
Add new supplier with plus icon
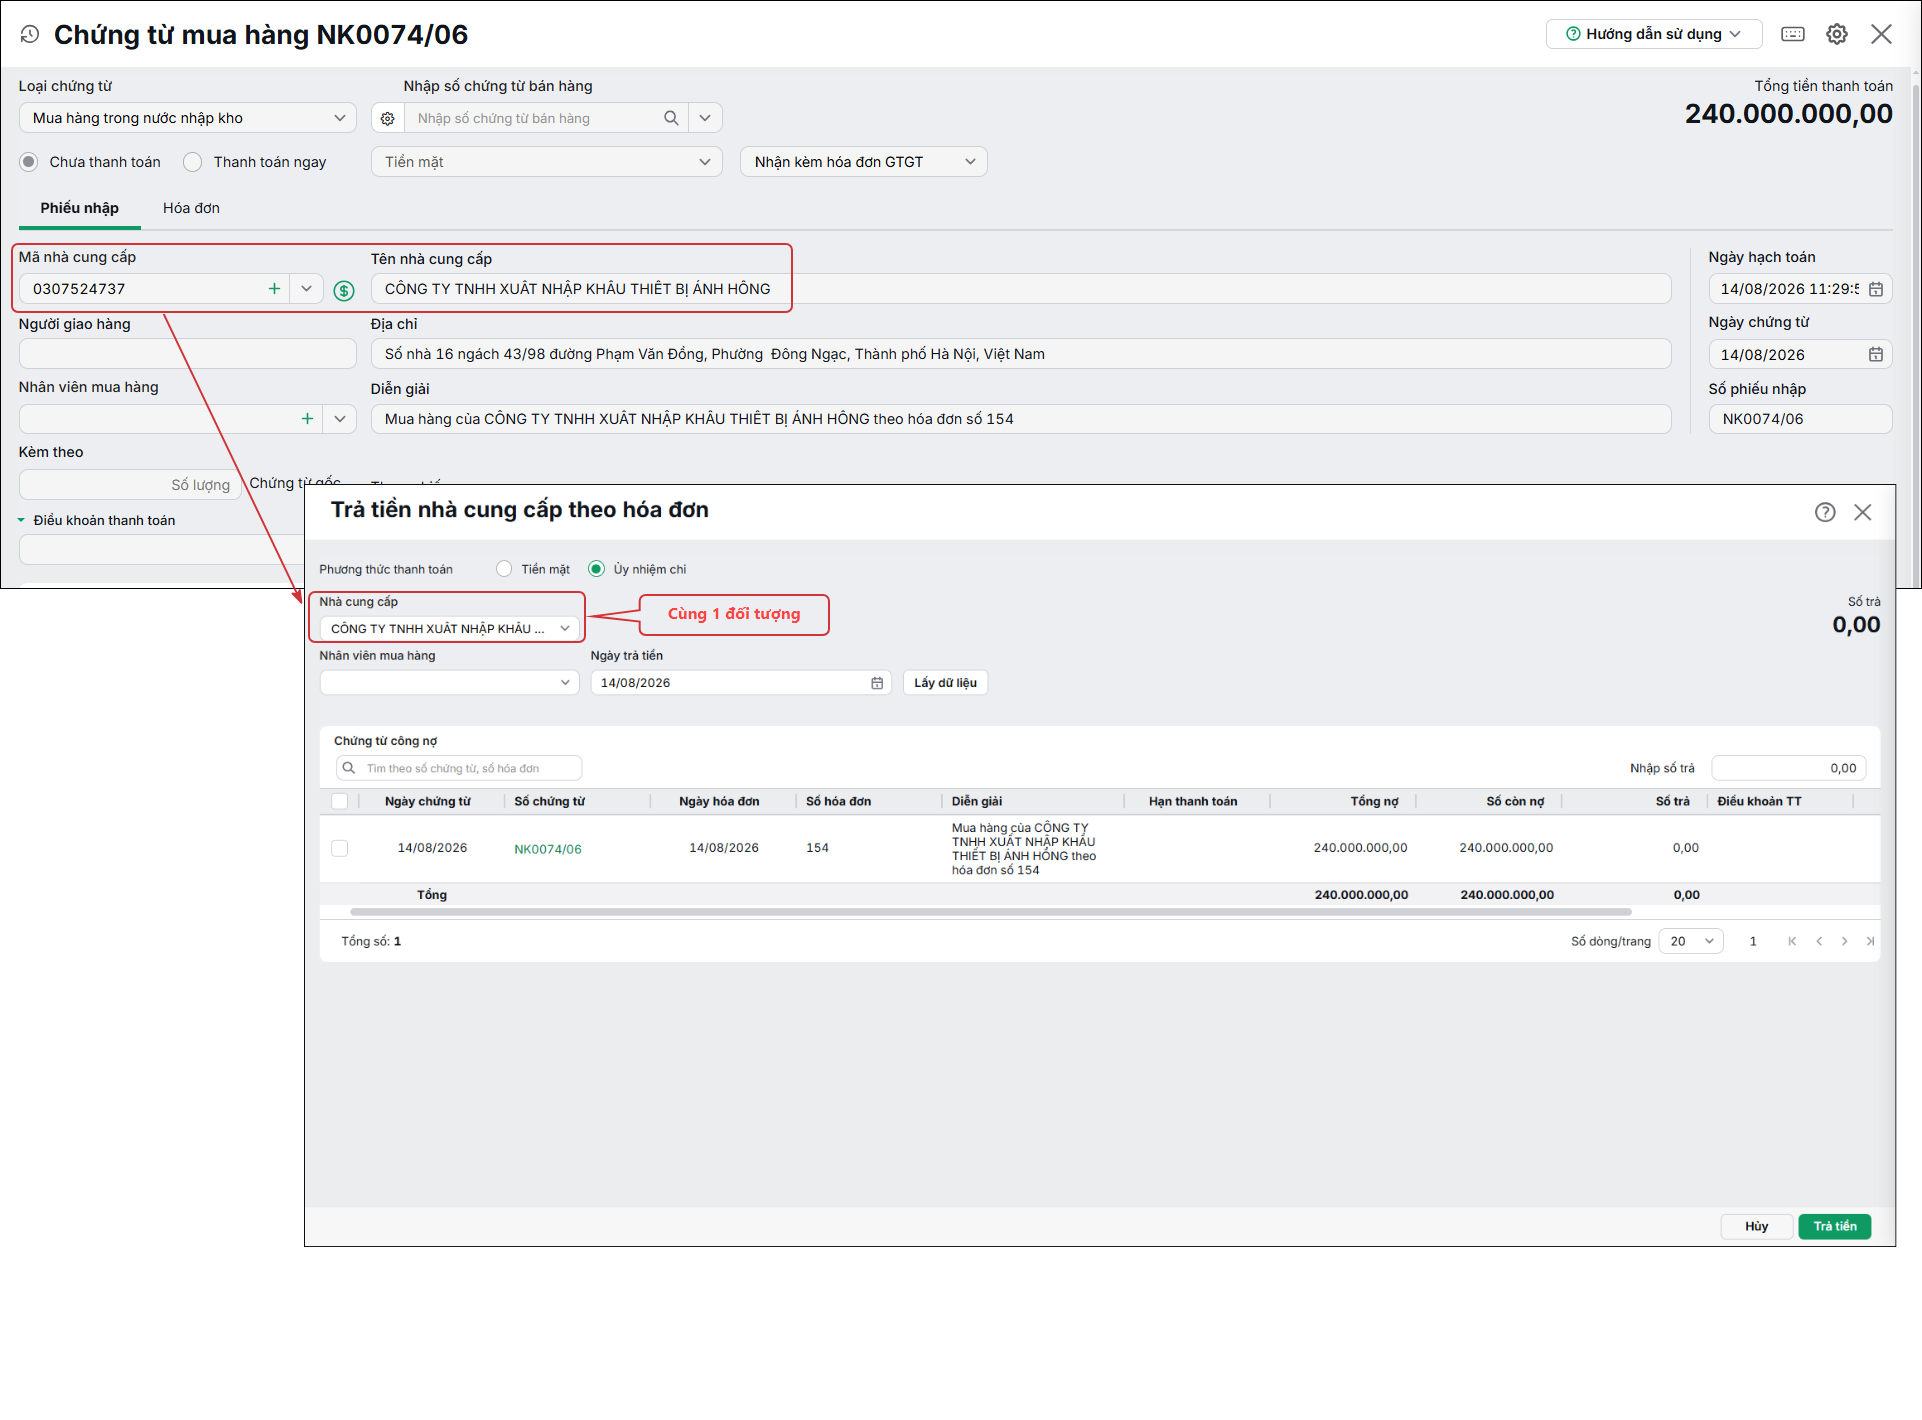tap(274, 289)
